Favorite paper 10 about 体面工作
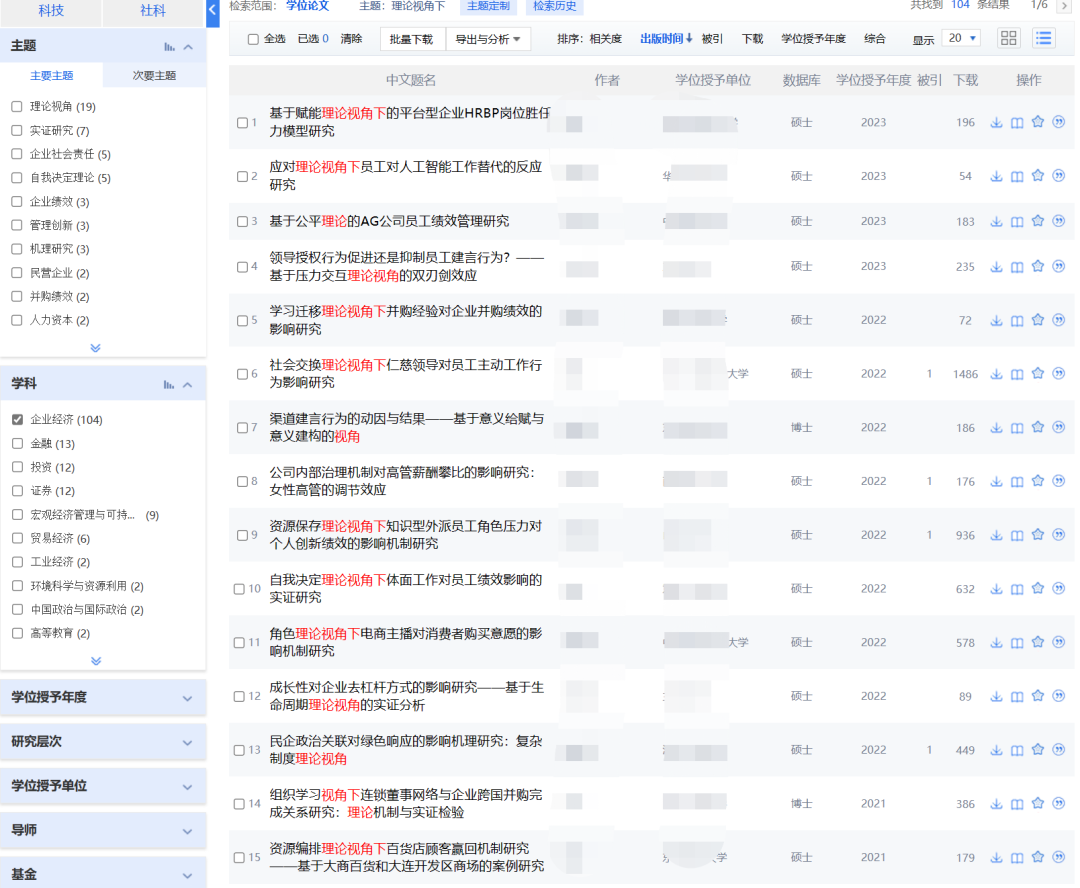 (1038, 588)
